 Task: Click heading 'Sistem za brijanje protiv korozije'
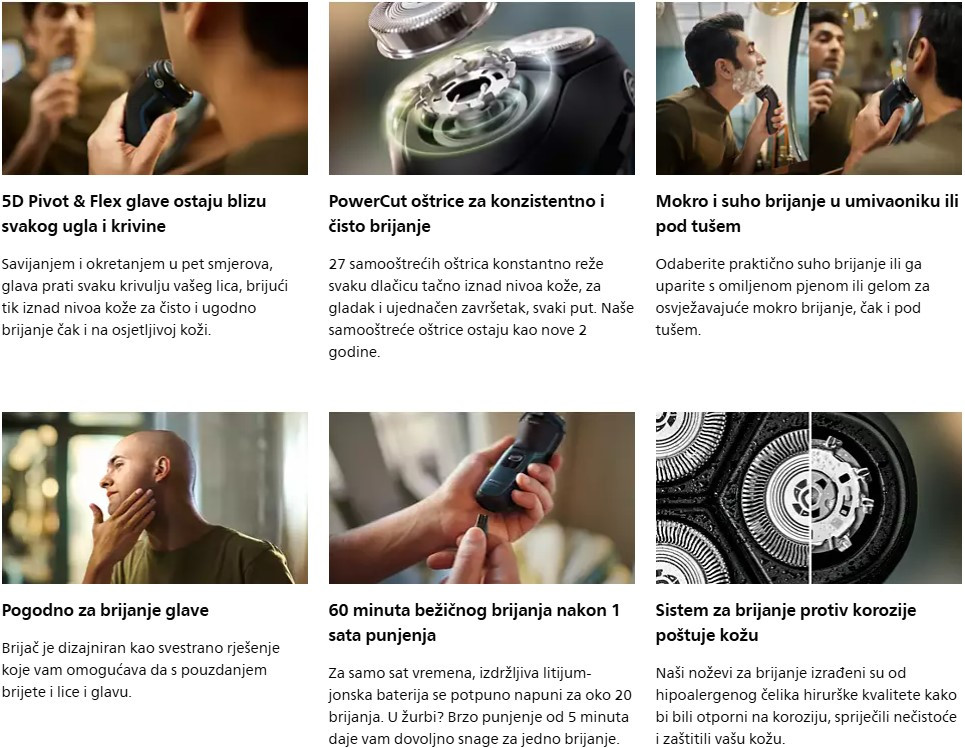(786, 611)
